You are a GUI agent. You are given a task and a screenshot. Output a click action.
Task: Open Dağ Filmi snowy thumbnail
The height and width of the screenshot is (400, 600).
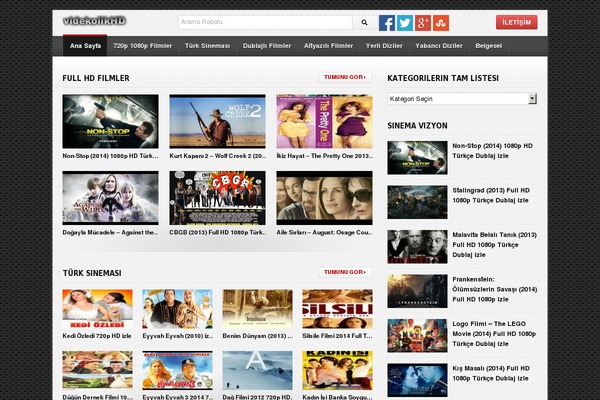(258, 371)
